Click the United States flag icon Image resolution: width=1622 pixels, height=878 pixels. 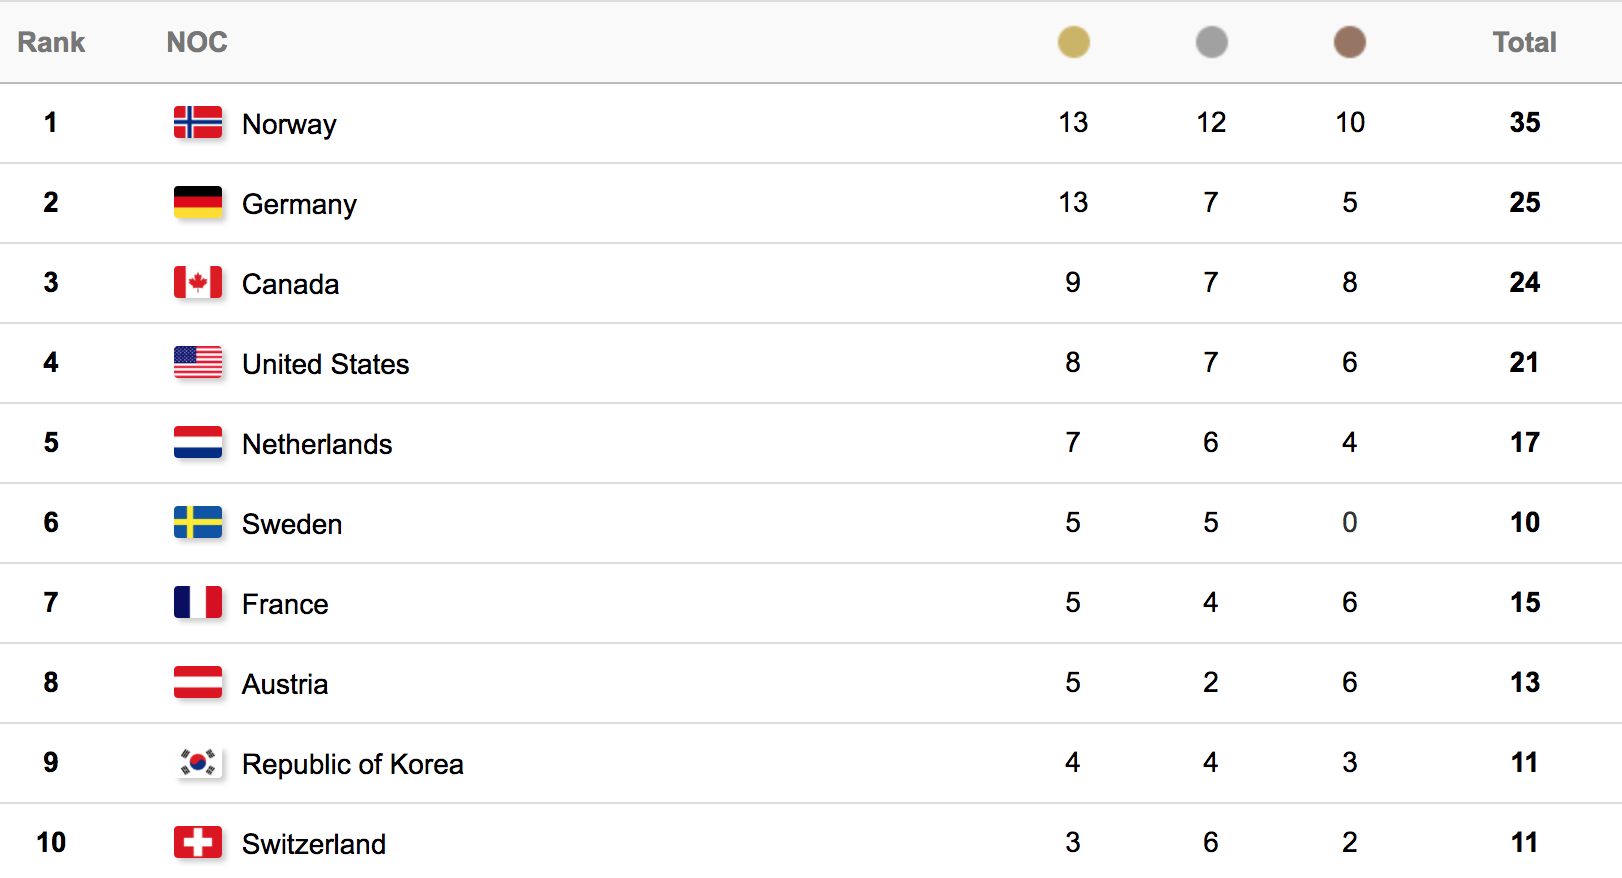pos(198,362)
